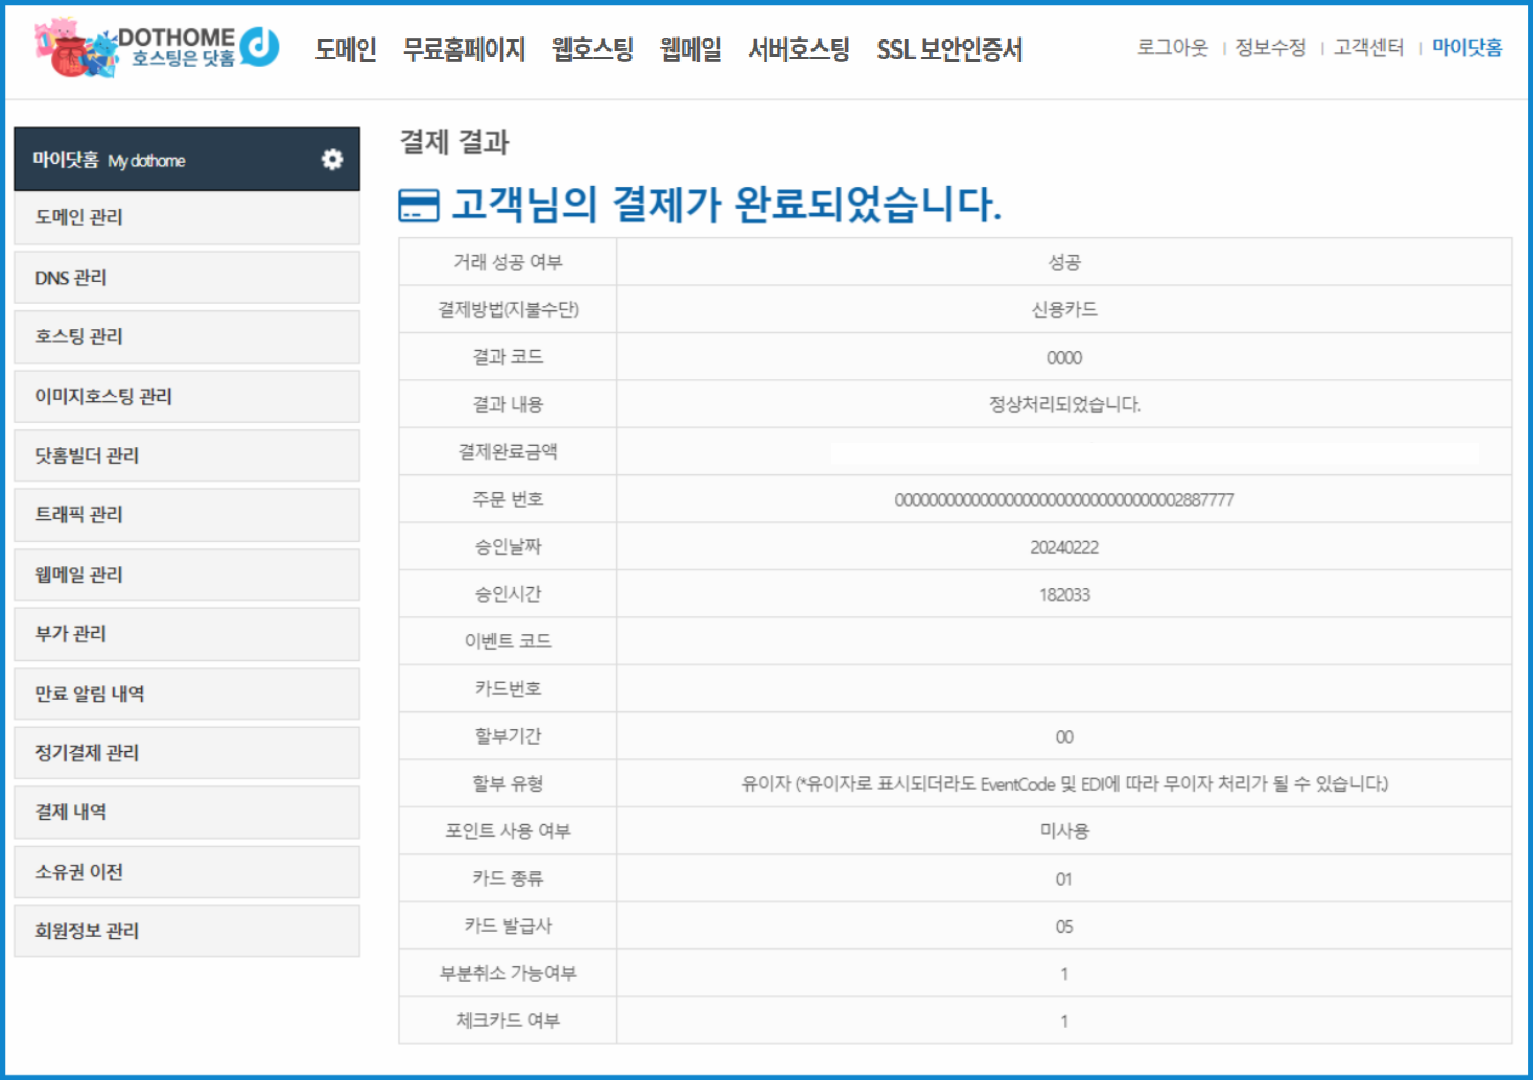The image size is (1534, 1080).
Task: Open the 도메인 menu
Action: [x=345, y=49]
